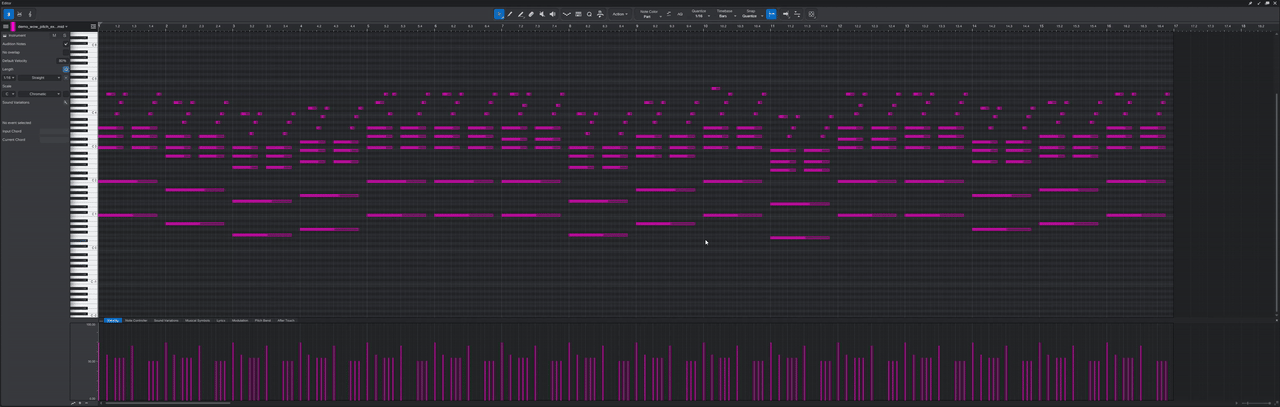Open the Quantize 1/16 dropdown
The image size is (1280, 407).
point(699,16)
